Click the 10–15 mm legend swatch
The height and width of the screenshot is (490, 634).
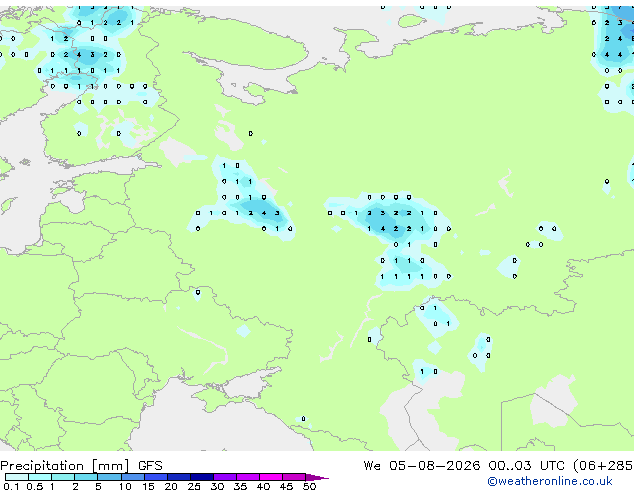click(133, 477)
